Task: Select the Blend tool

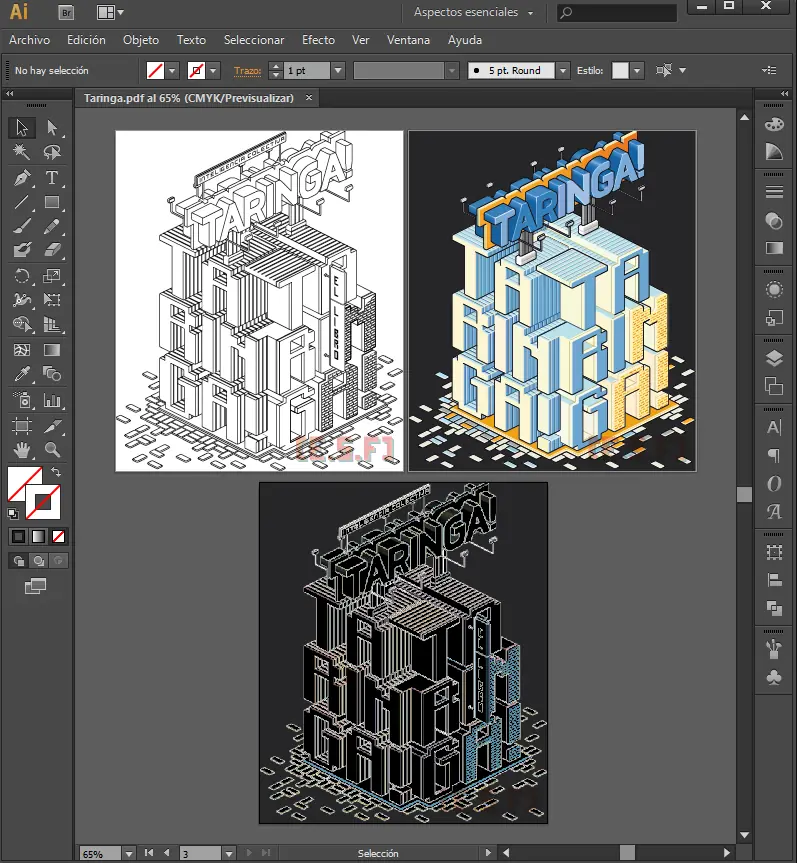Action: tap(52, 374)
